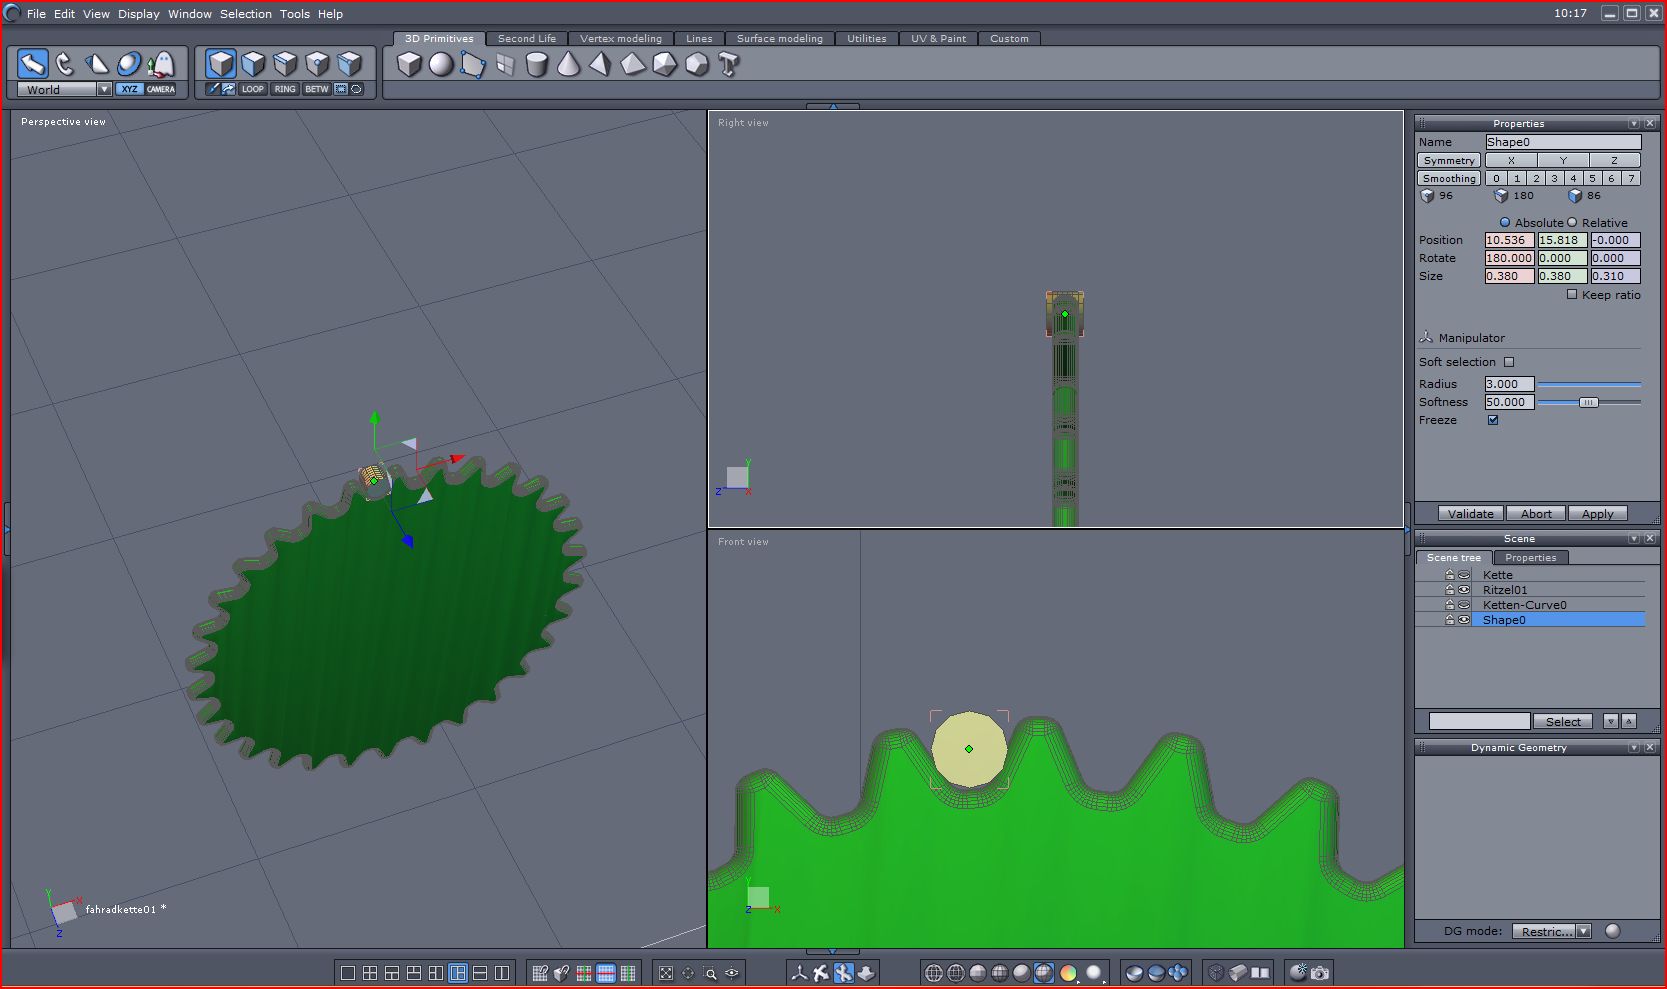Click the zoom magnifier icon in bottom bar
Viewport: 1667px width, 989px height.
click(710, 973)
